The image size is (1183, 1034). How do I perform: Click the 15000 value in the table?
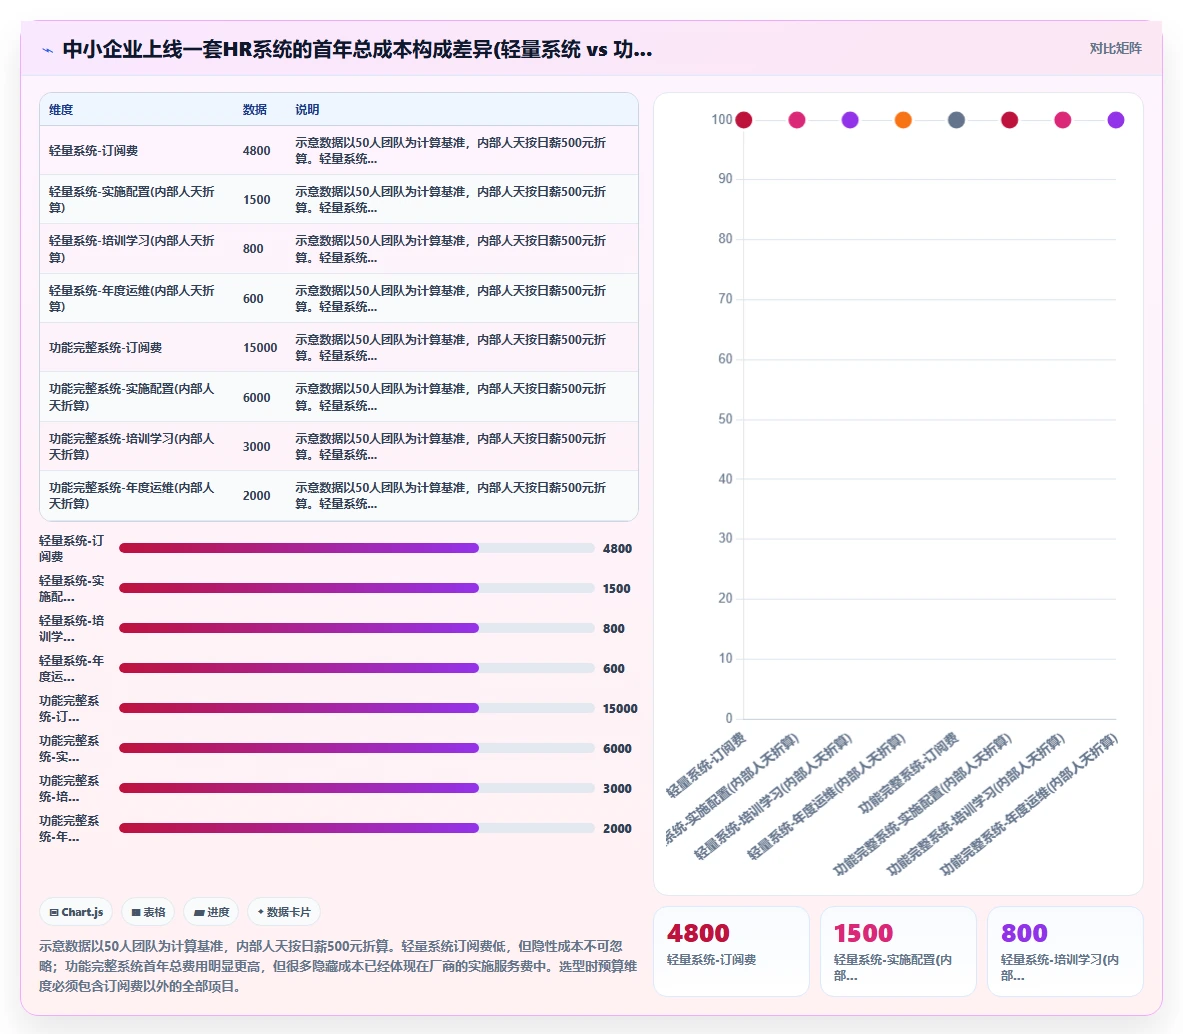[x=260, y=348]
